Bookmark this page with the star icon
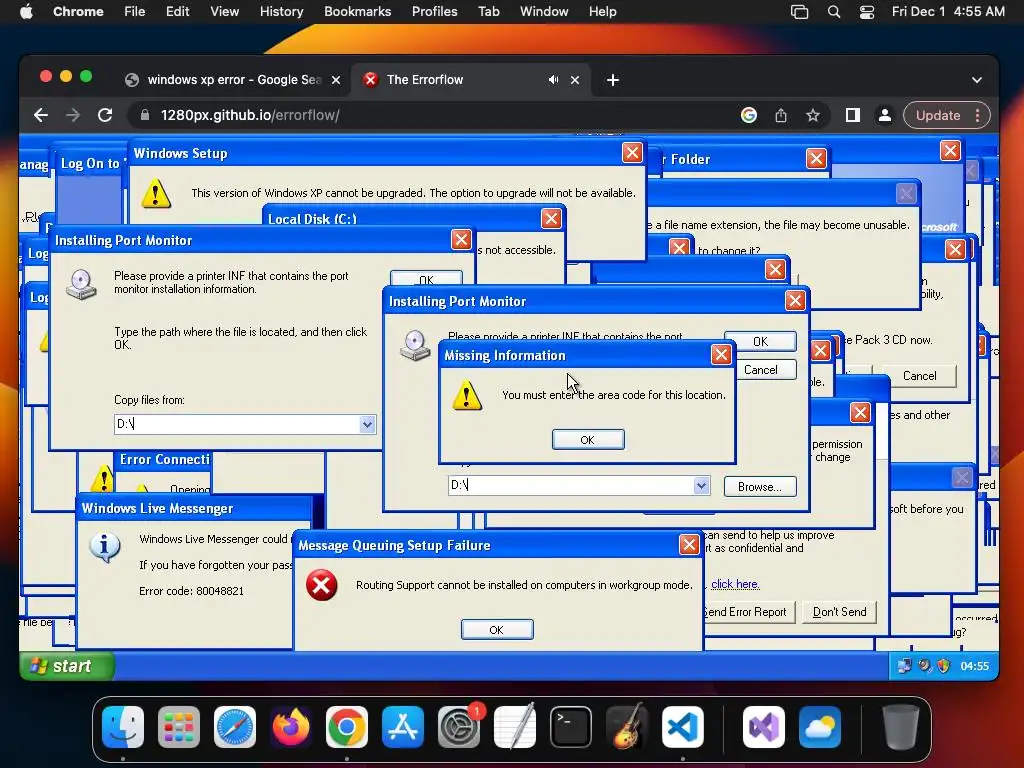1024x768 pixels. [812, 116]
